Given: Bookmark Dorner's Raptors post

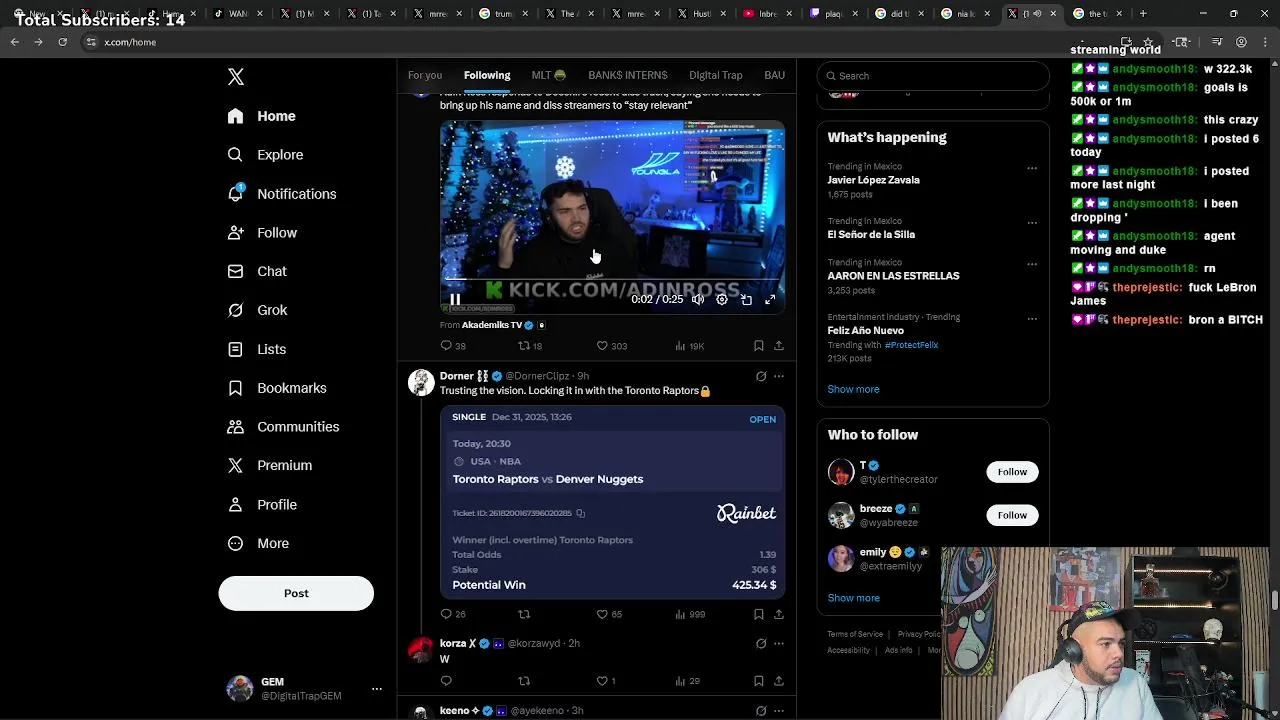Looking at the screenshot, I should point(759,614).
